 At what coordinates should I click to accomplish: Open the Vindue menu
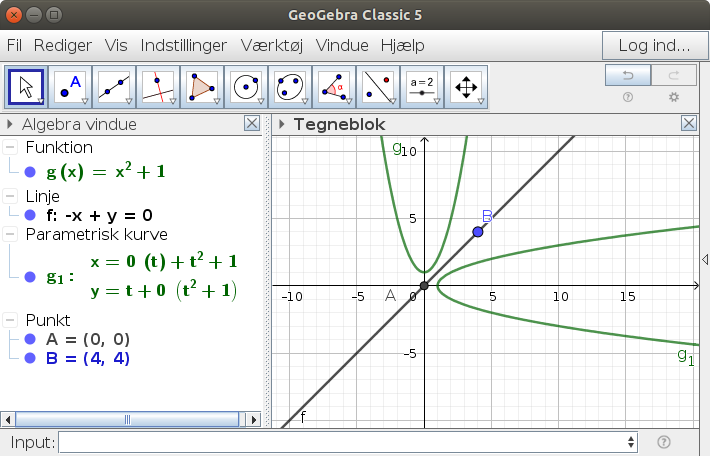(342, 45)
